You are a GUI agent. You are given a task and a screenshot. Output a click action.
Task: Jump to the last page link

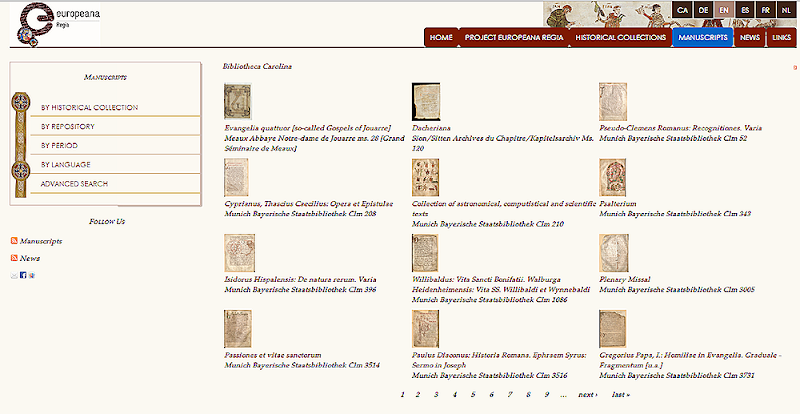(x=620, y=395)
